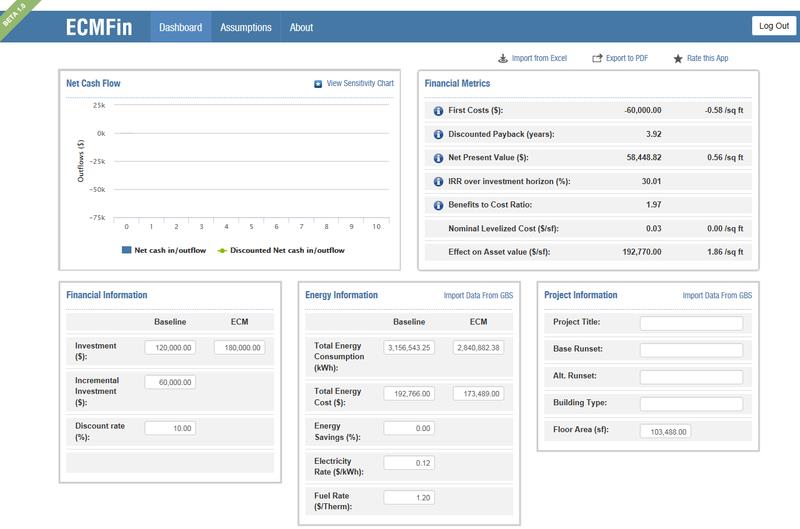Click the Energy Savings percent field

click(409, 428)
